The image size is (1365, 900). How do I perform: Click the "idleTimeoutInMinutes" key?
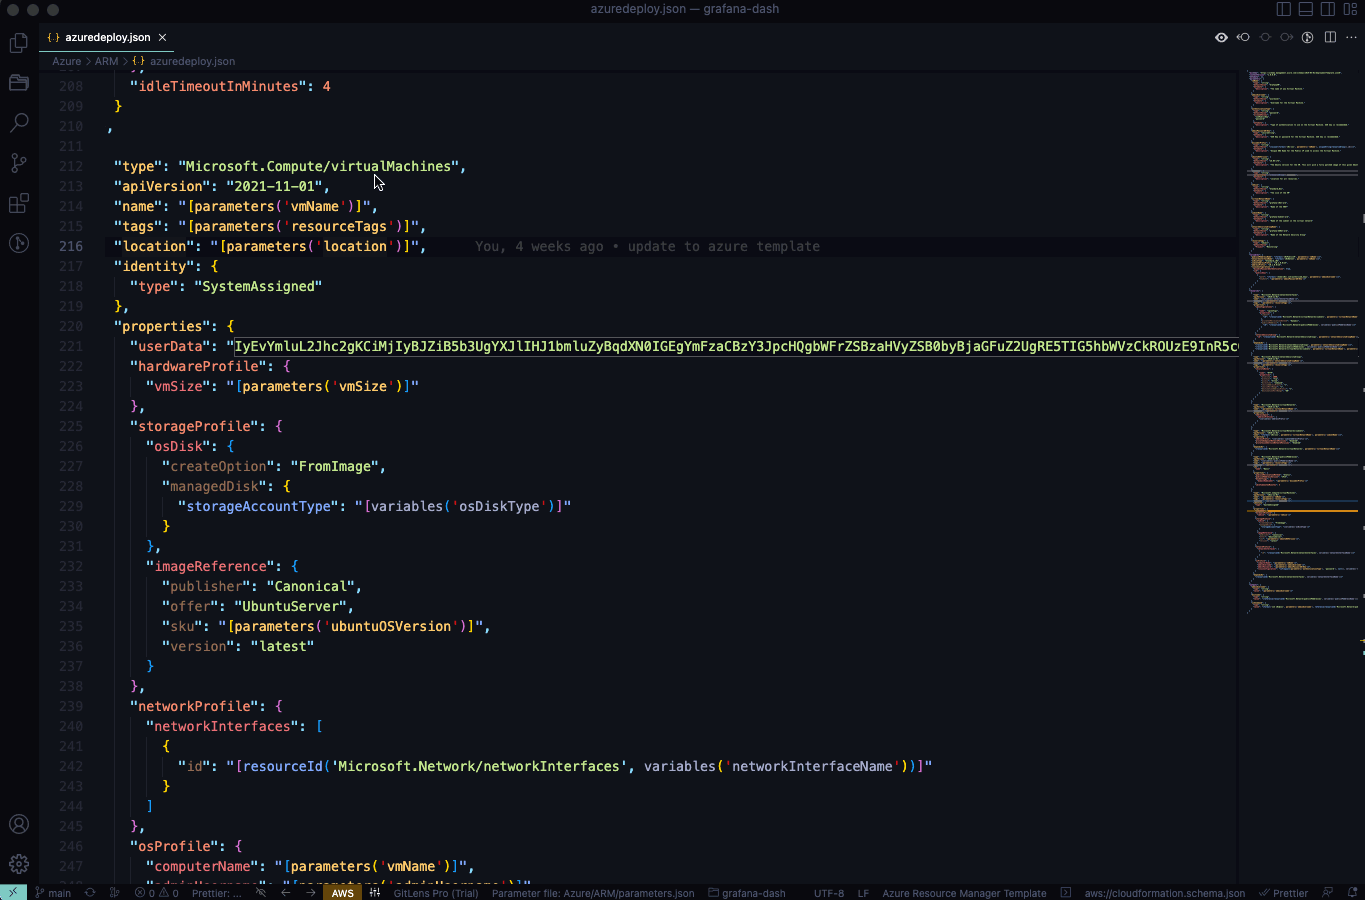pos(218,86)
